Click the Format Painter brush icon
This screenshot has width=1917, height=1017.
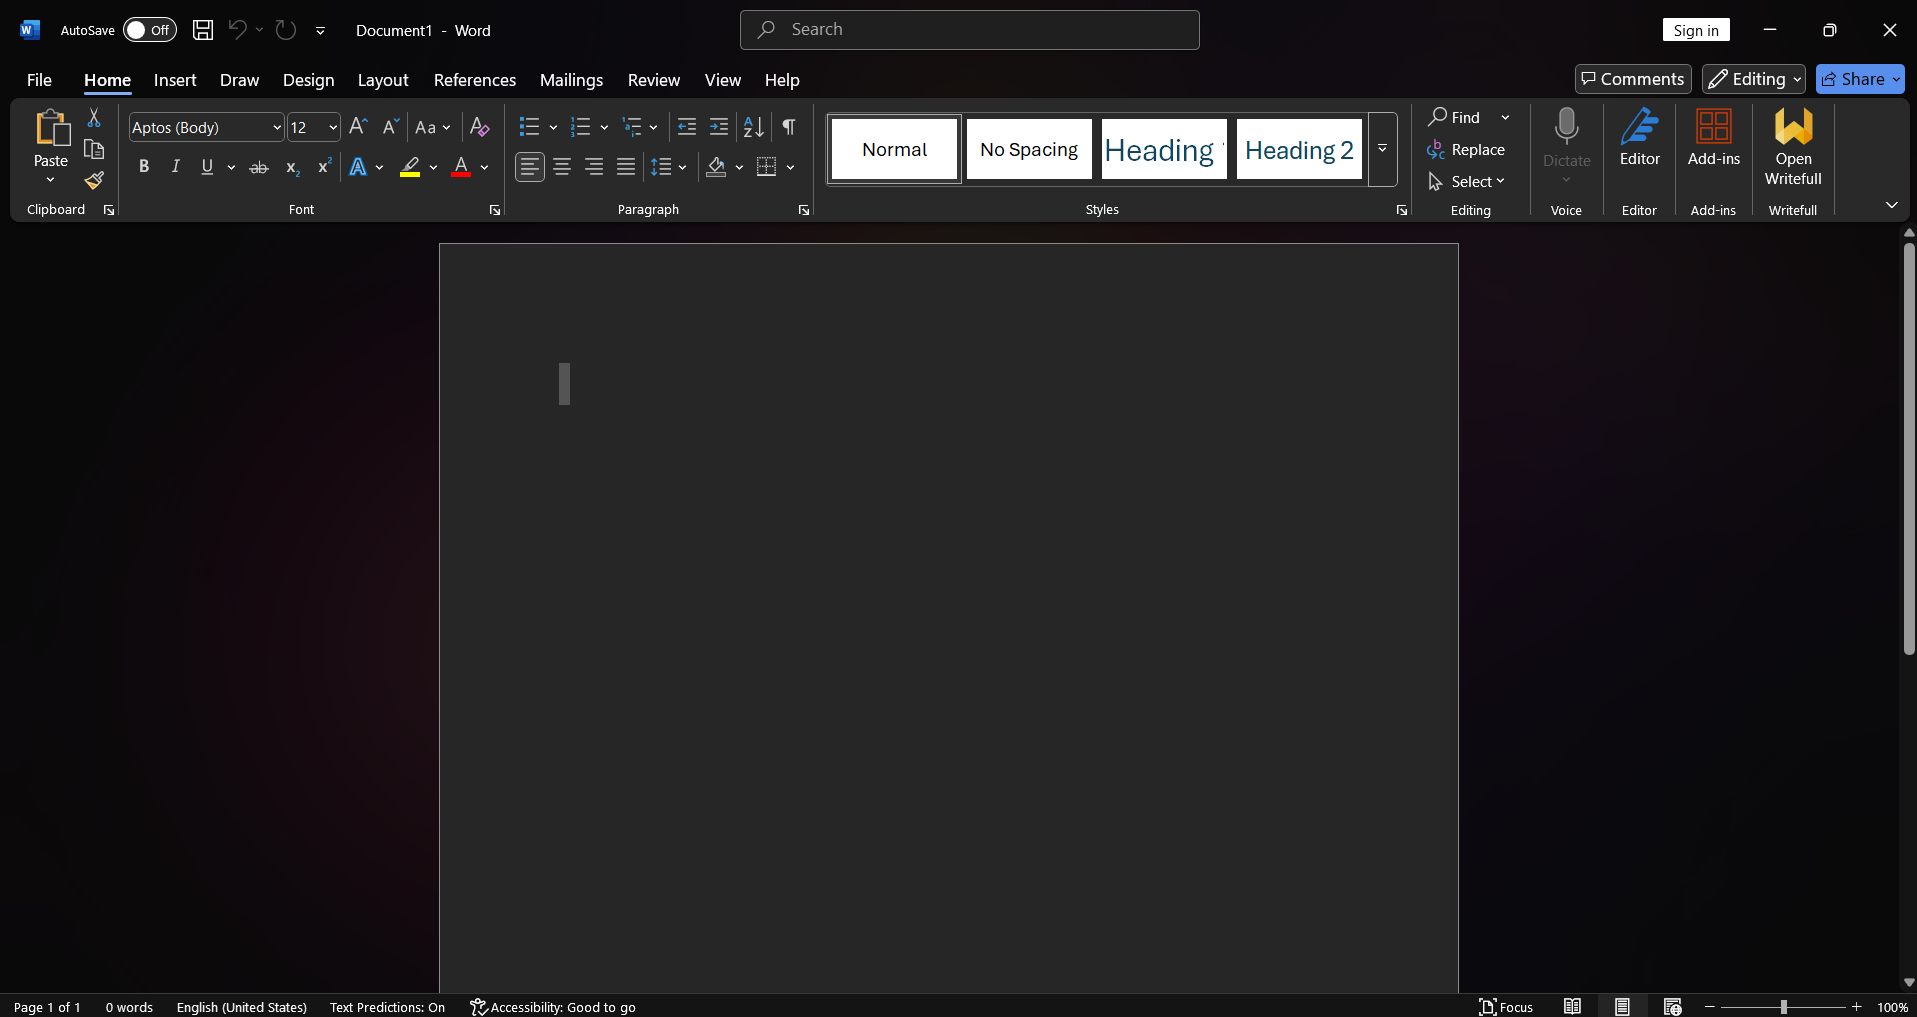pyautogui.click(x=94, y=180)
